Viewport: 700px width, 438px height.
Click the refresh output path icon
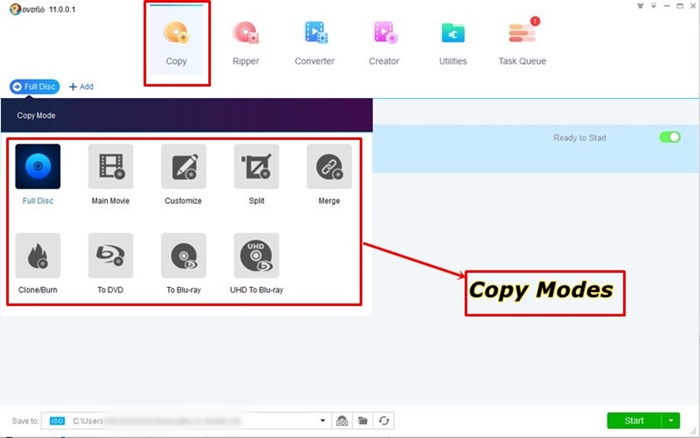(x=383, y=421)
